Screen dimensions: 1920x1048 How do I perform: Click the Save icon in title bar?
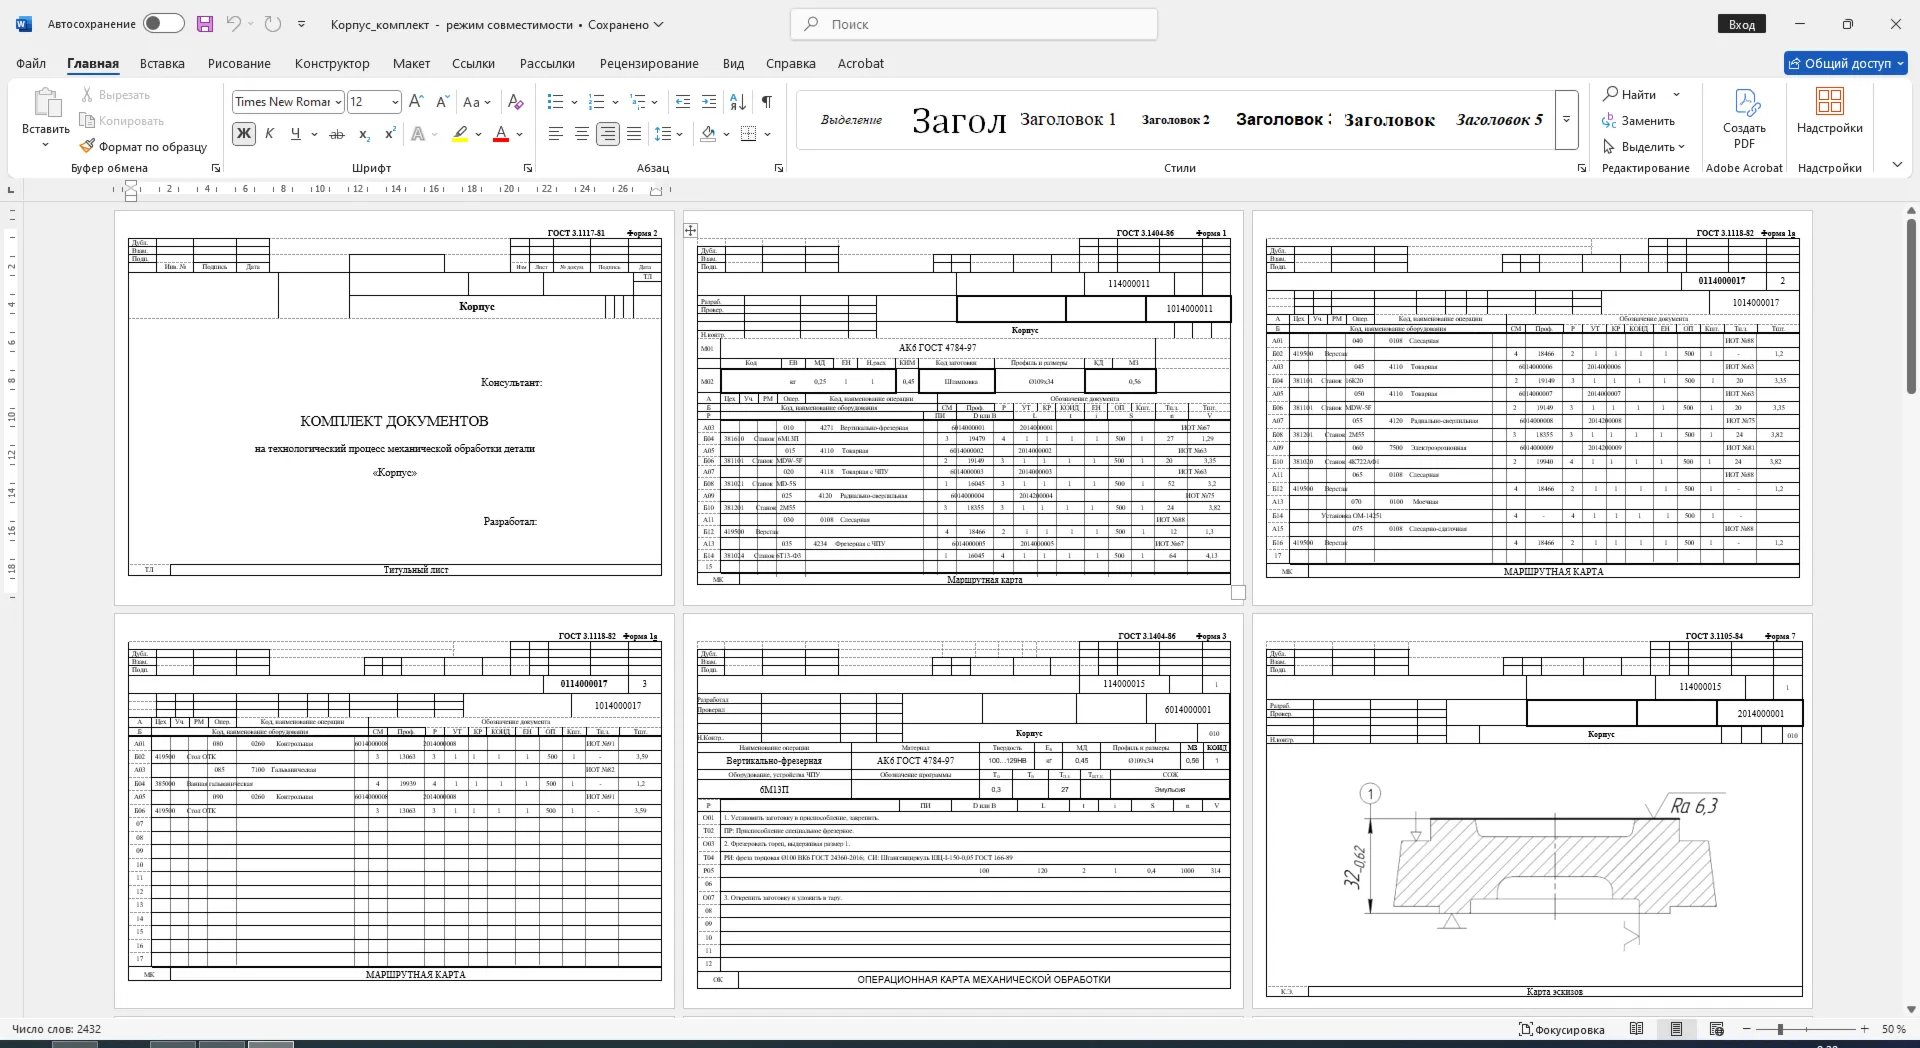pyautogui.click(x=204, y=24)
